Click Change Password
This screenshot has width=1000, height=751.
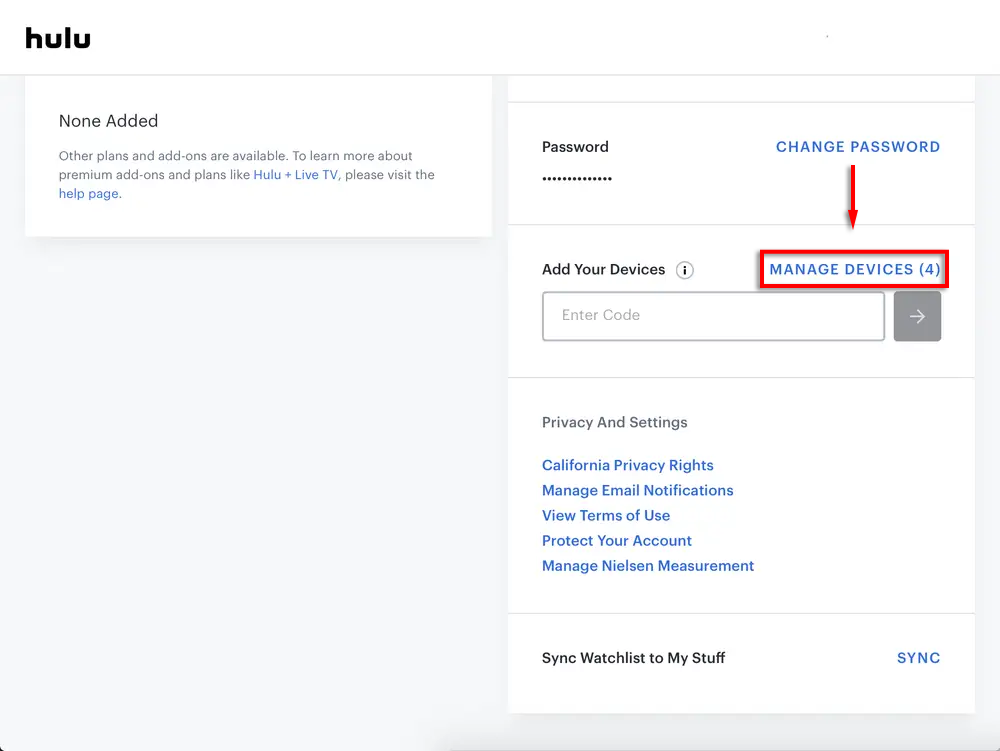click(857, 147)
